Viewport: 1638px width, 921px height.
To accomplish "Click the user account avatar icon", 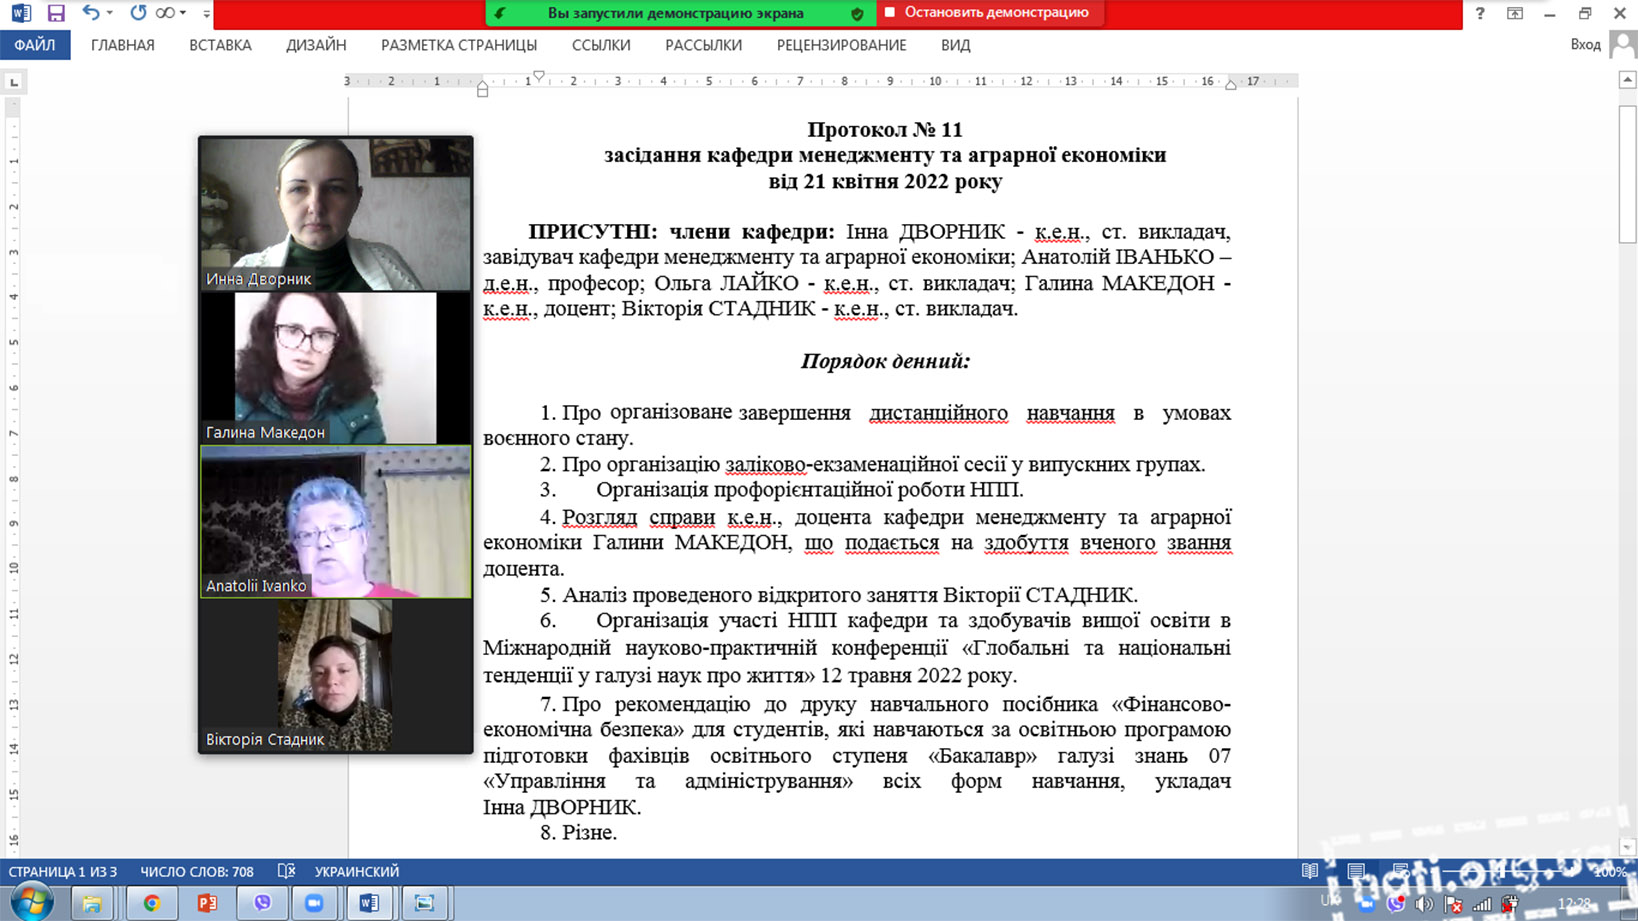I will point(1622,44).
